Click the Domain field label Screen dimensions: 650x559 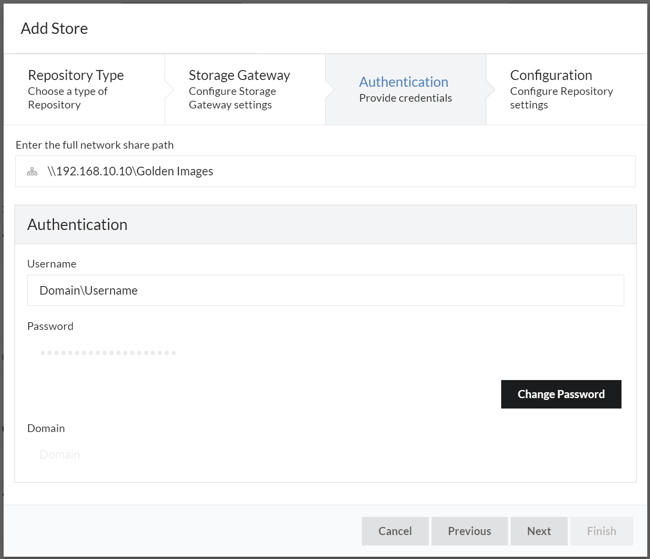[x=46, y=428]
